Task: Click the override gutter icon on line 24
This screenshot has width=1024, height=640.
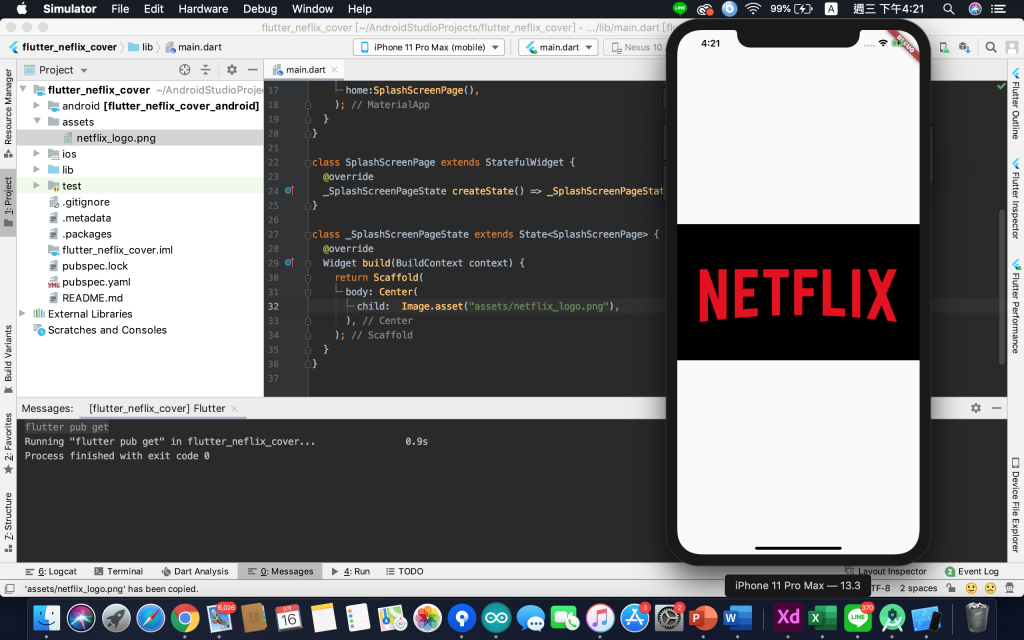Action: coord(289,191)
